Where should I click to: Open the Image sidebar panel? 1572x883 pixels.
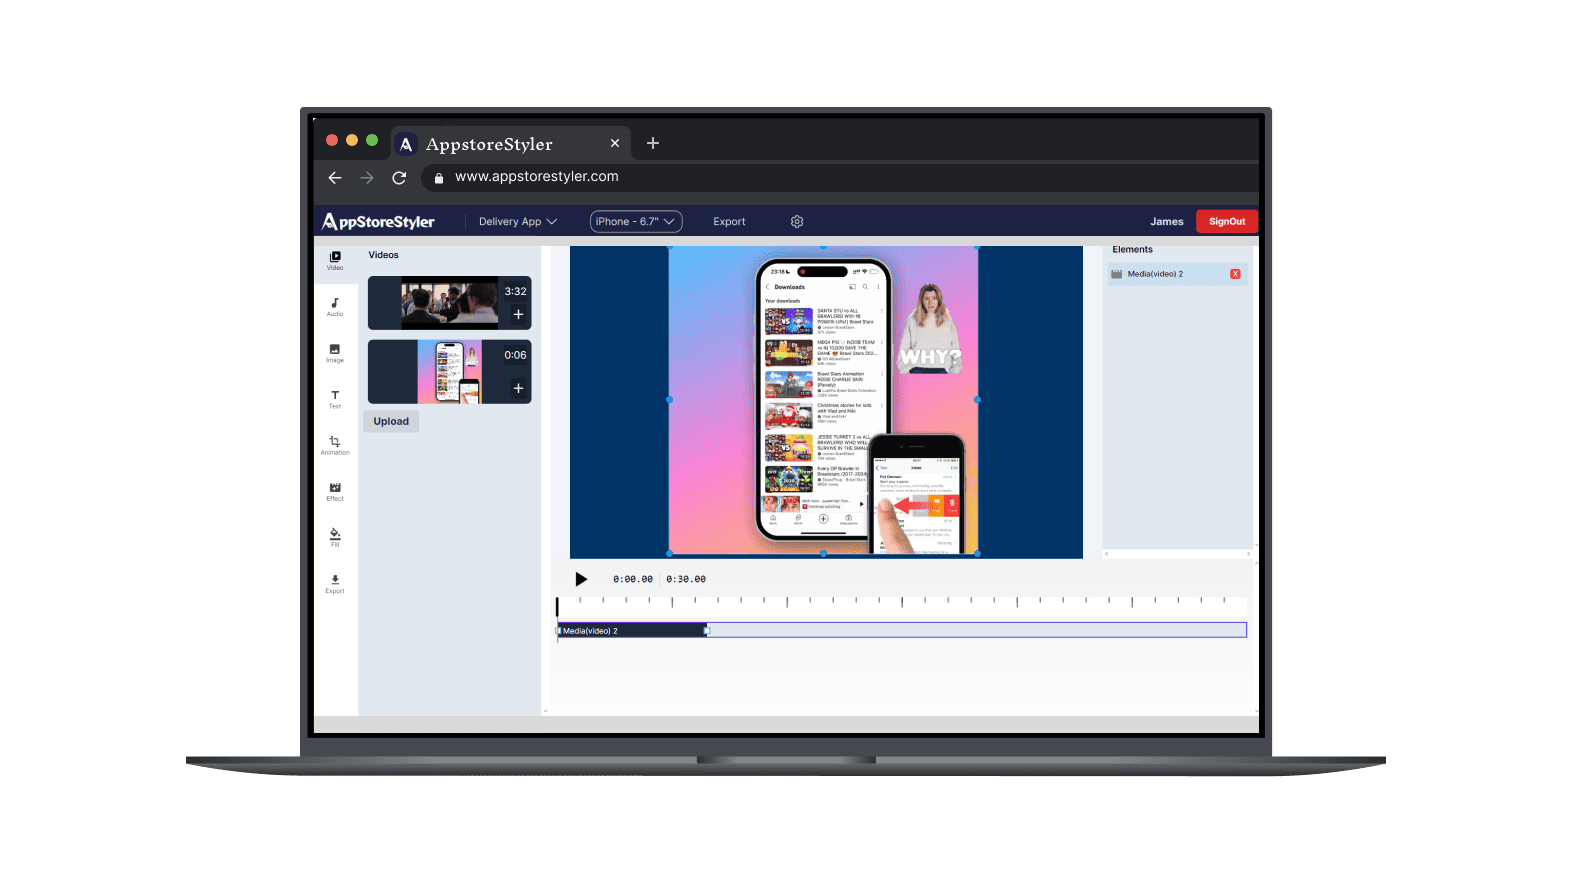click(335, 353)
